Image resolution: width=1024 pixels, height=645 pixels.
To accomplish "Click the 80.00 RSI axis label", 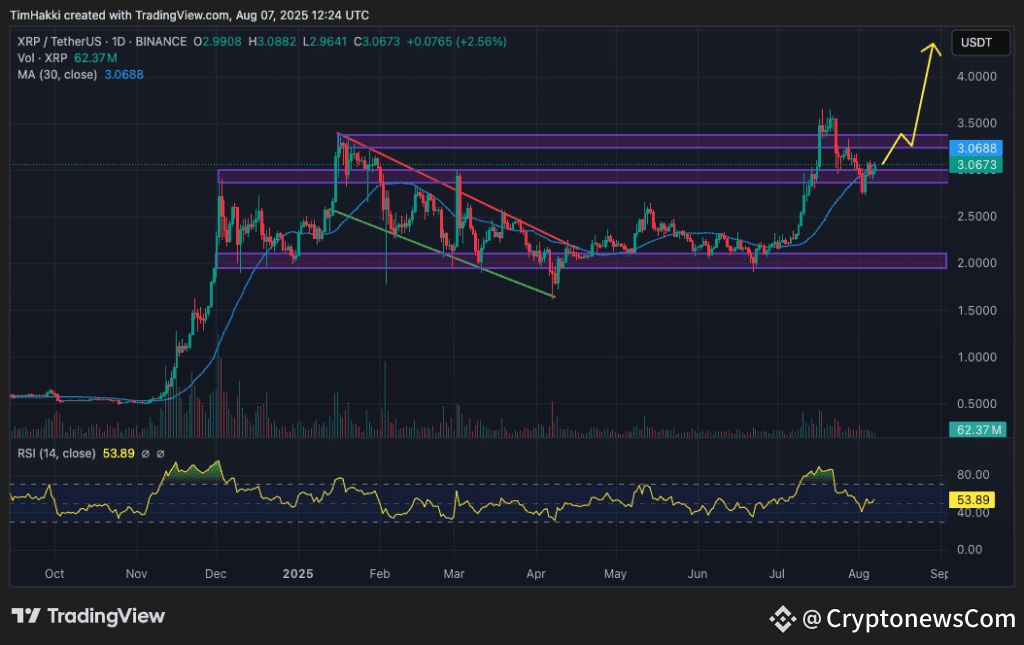I will click(972, 475).
